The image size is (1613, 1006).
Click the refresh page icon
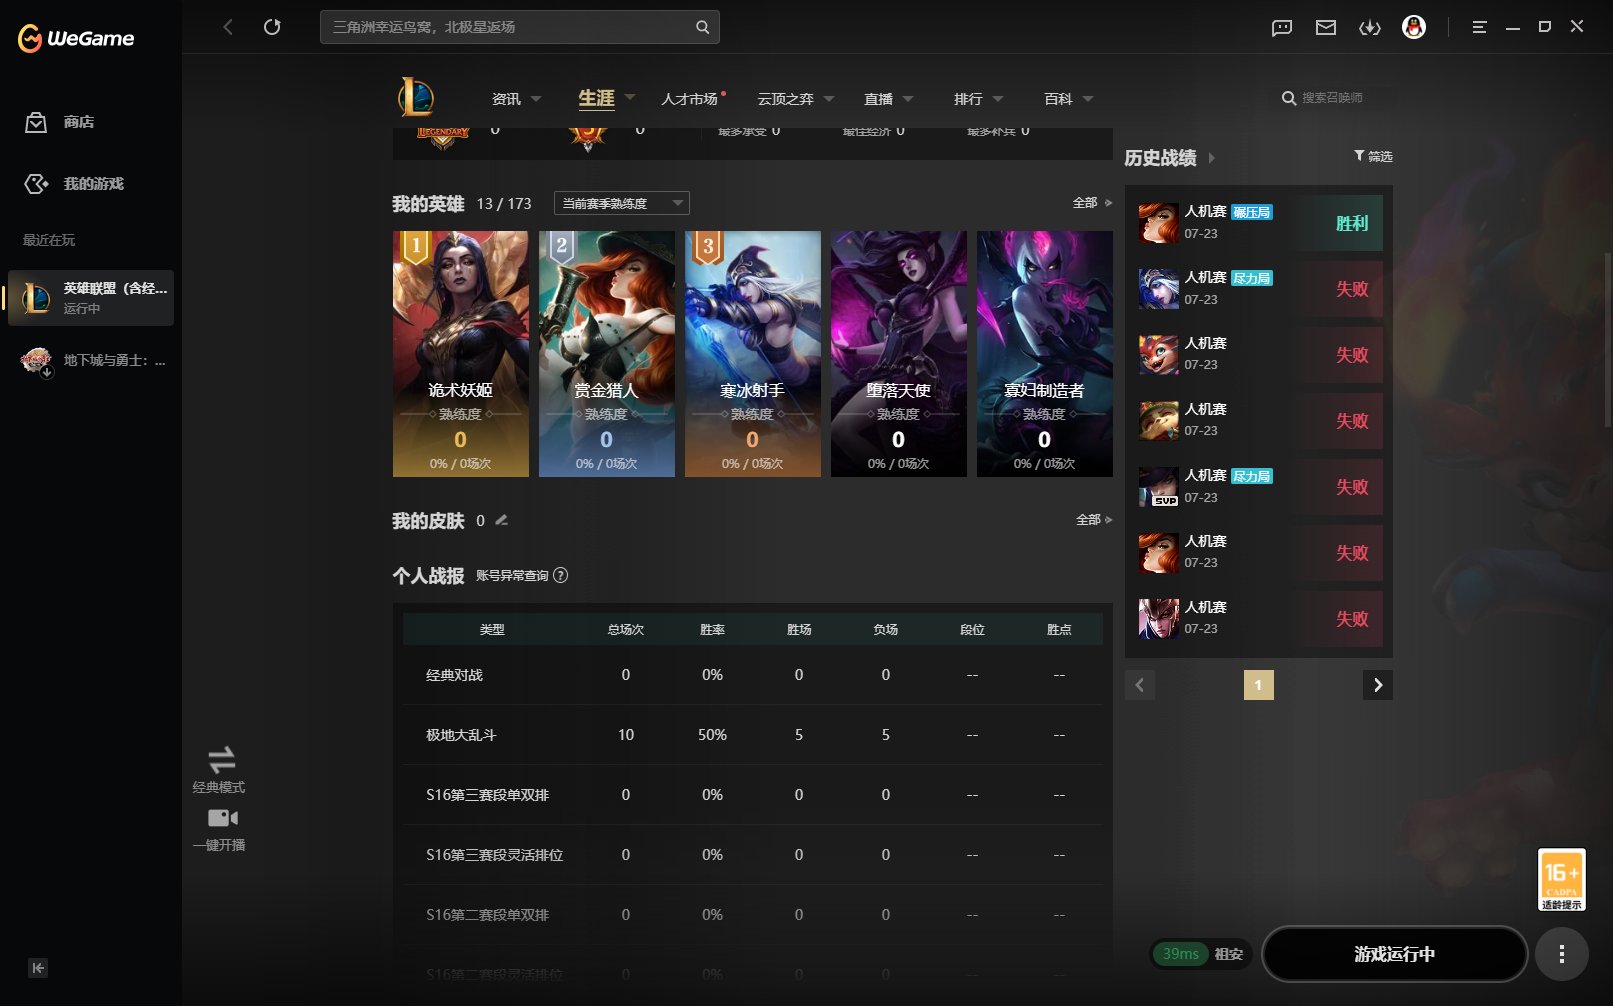pyautogui.click(x=272, y=27)
